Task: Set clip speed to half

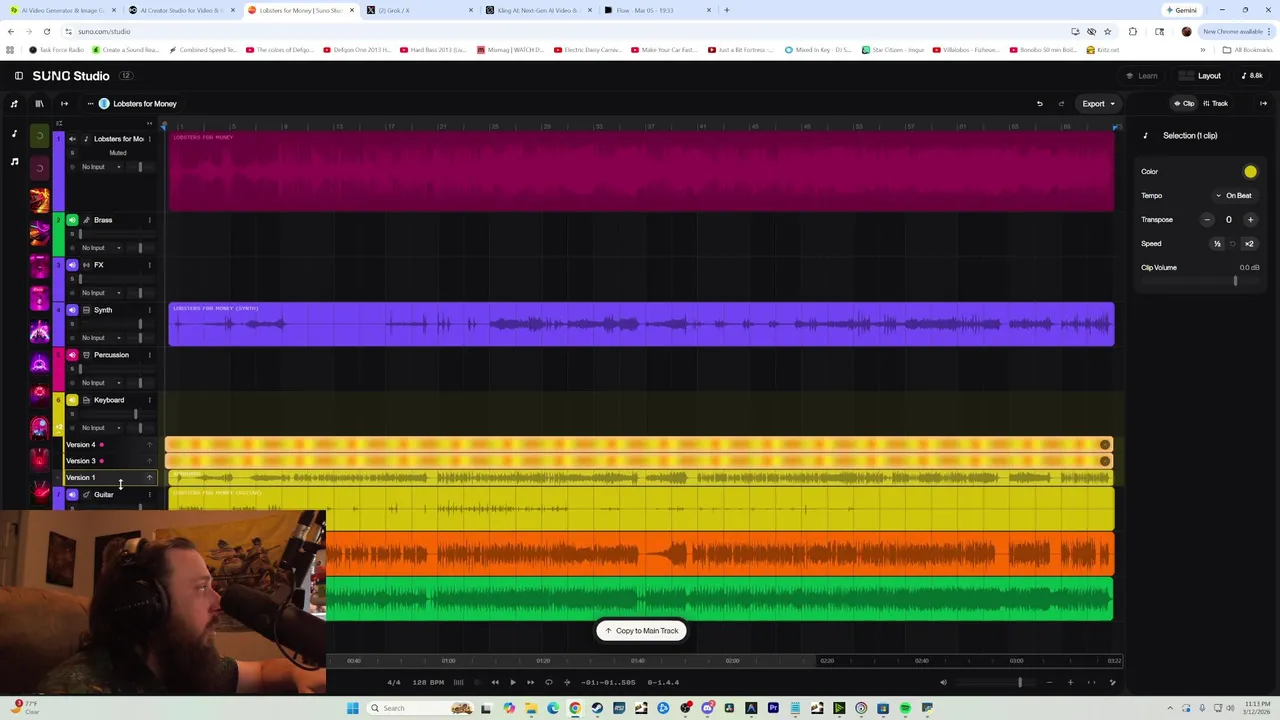Action: point(1217,244)
